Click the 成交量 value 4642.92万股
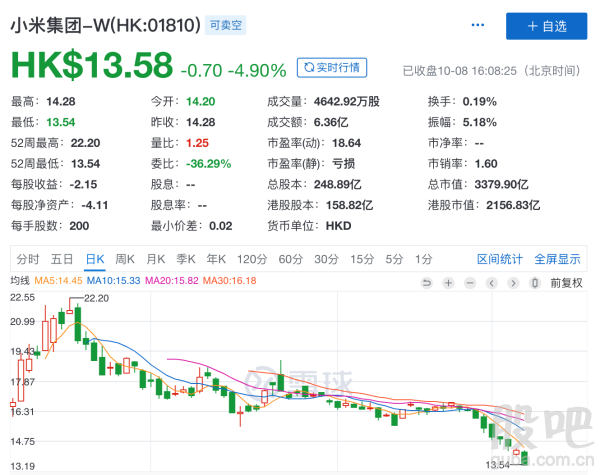Viewport: 600px width, 475px height. pos(347,102)
